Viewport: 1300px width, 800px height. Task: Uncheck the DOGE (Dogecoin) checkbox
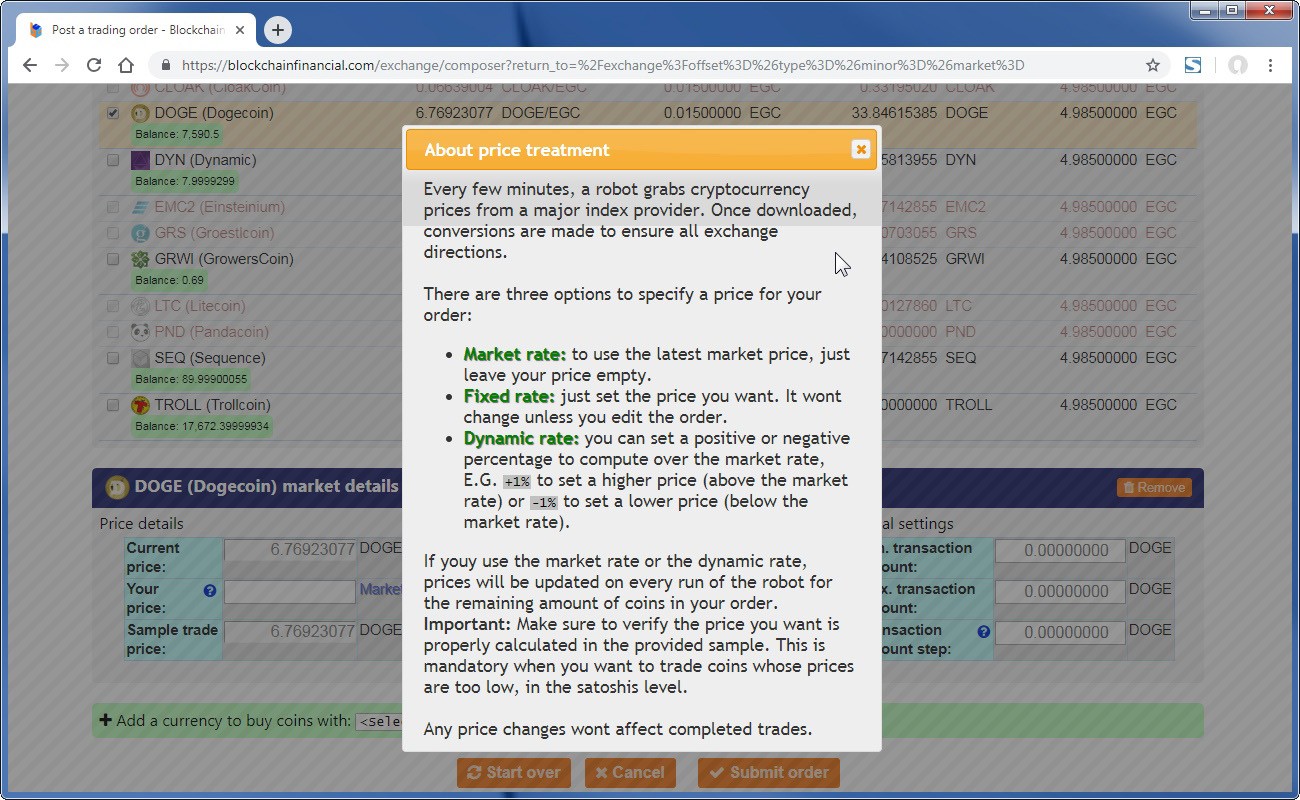click(113, 113)
